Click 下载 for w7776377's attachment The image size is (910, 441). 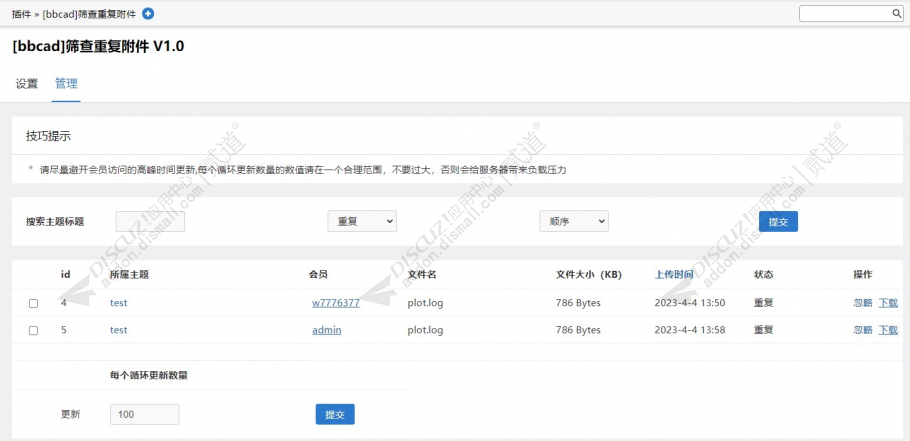[x=888, y=303]
